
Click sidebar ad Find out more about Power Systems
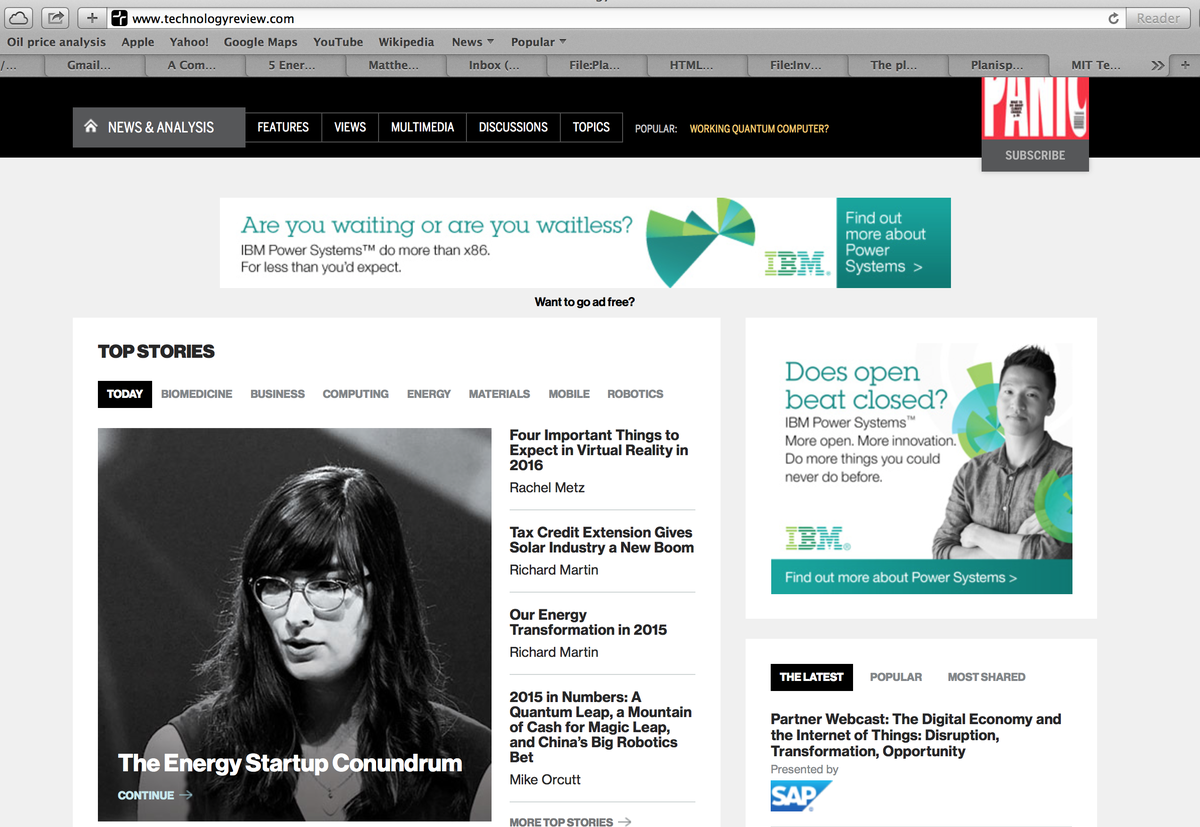(921, 577)
